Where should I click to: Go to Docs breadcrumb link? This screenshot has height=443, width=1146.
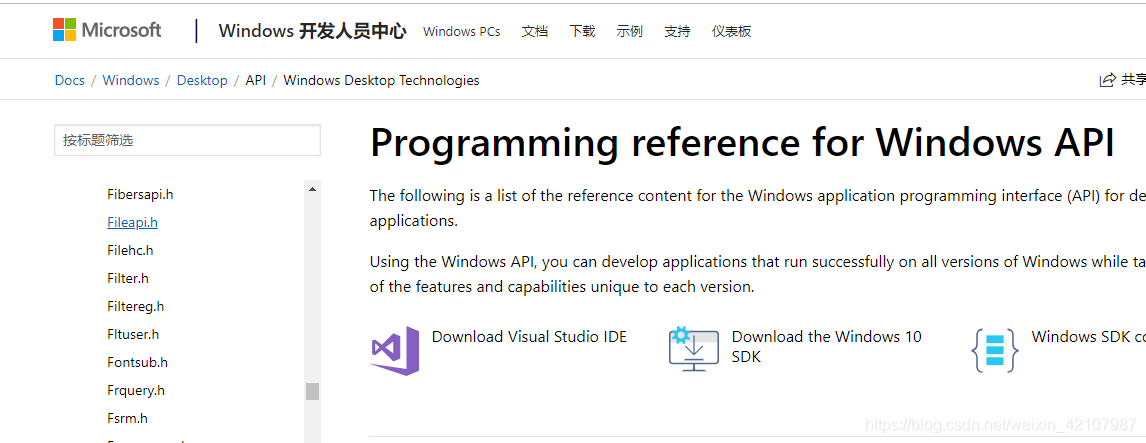(x=69, y=80)
